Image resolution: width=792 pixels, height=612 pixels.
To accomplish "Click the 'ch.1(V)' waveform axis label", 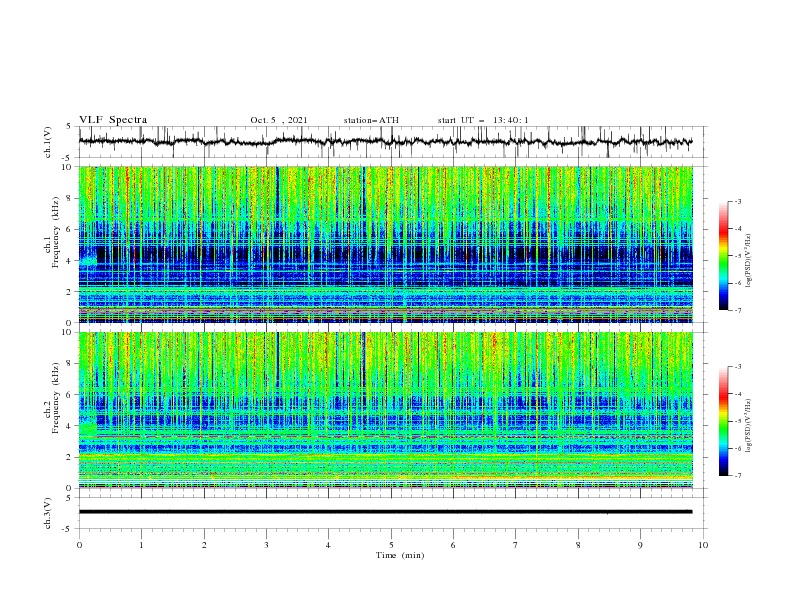I will [x=48, y=142].
